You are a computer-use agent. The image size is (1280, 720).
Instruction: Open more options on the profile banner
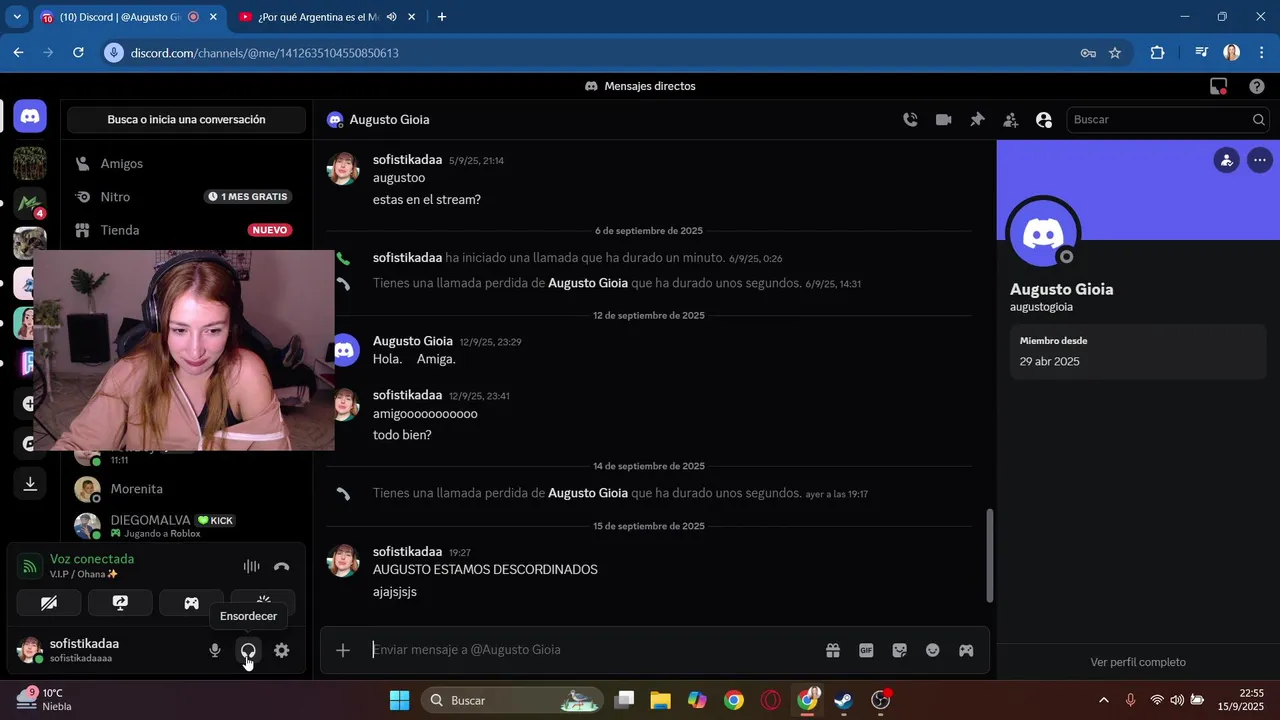(x=1259, y=160)
